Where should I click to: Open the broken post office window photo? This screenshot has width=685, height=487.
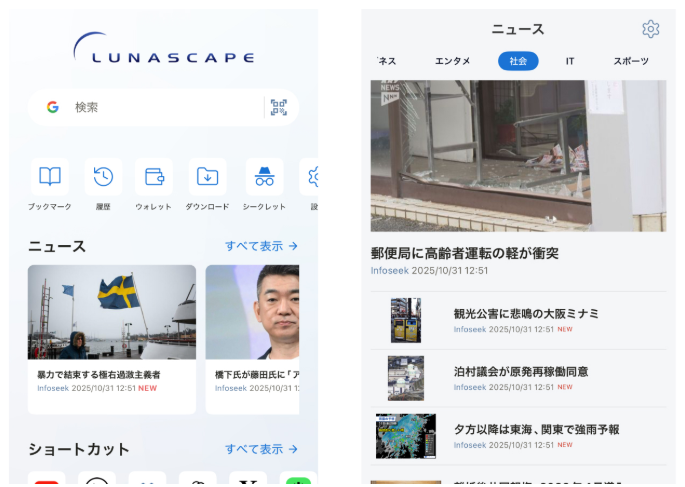[x=519, y=156]
